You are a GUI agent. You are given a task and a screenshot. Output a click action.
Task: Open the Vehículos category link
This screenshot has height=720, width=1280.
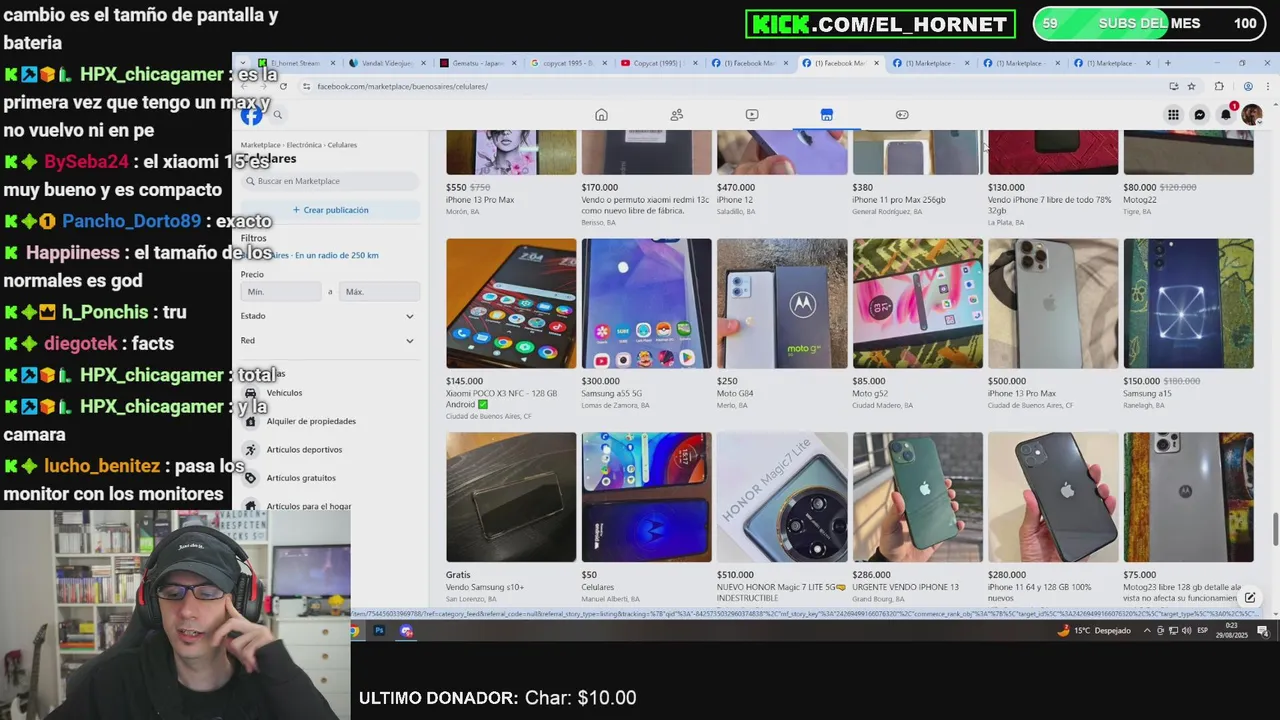click(x=284, y=393)
